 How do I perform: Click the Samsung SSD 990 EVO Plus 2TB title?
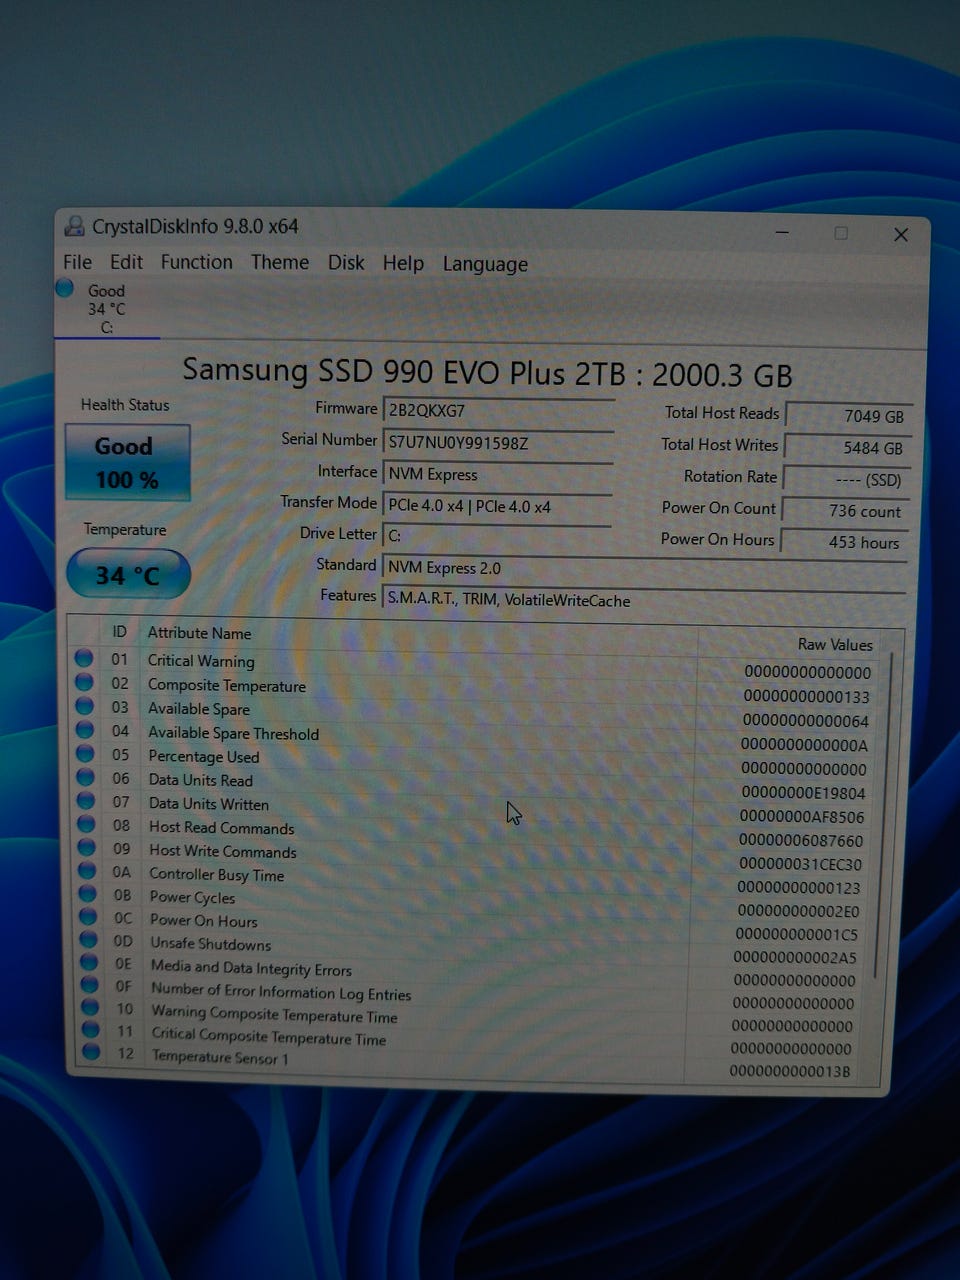488,373
